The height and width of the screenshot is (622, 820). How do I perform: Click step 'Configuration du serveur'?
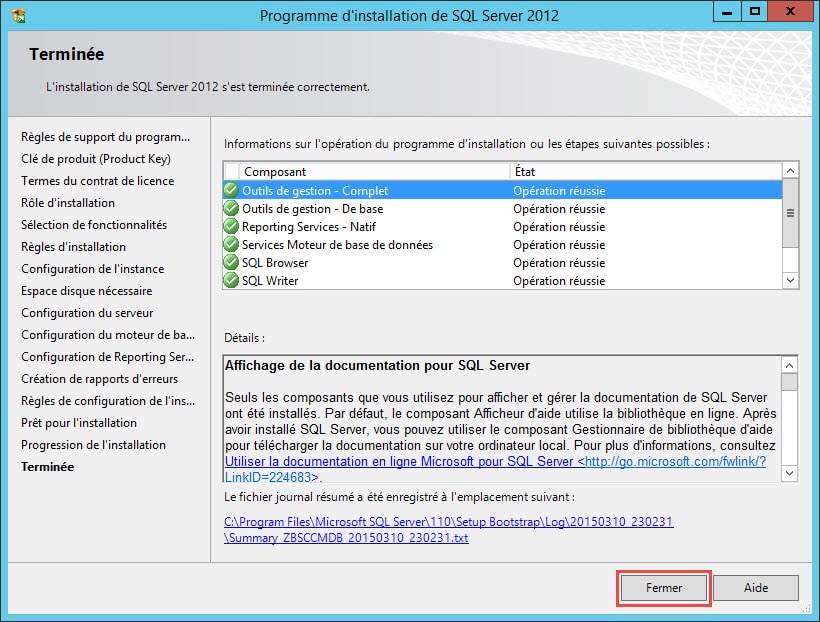(87, 313)
